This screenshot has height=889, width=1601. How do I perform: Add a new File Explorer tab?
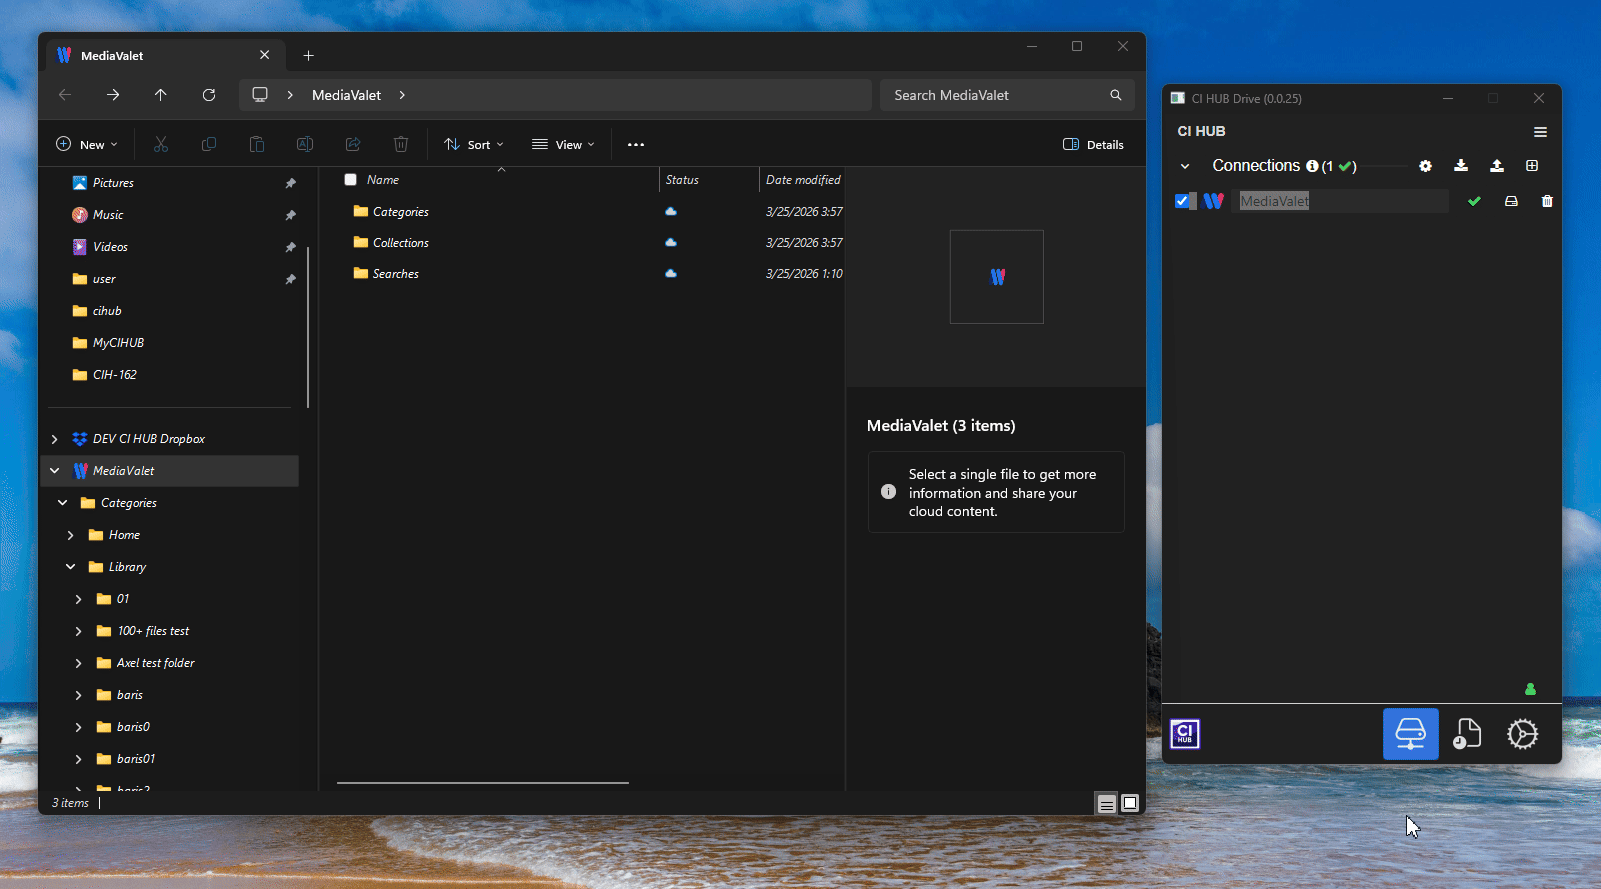309,56
